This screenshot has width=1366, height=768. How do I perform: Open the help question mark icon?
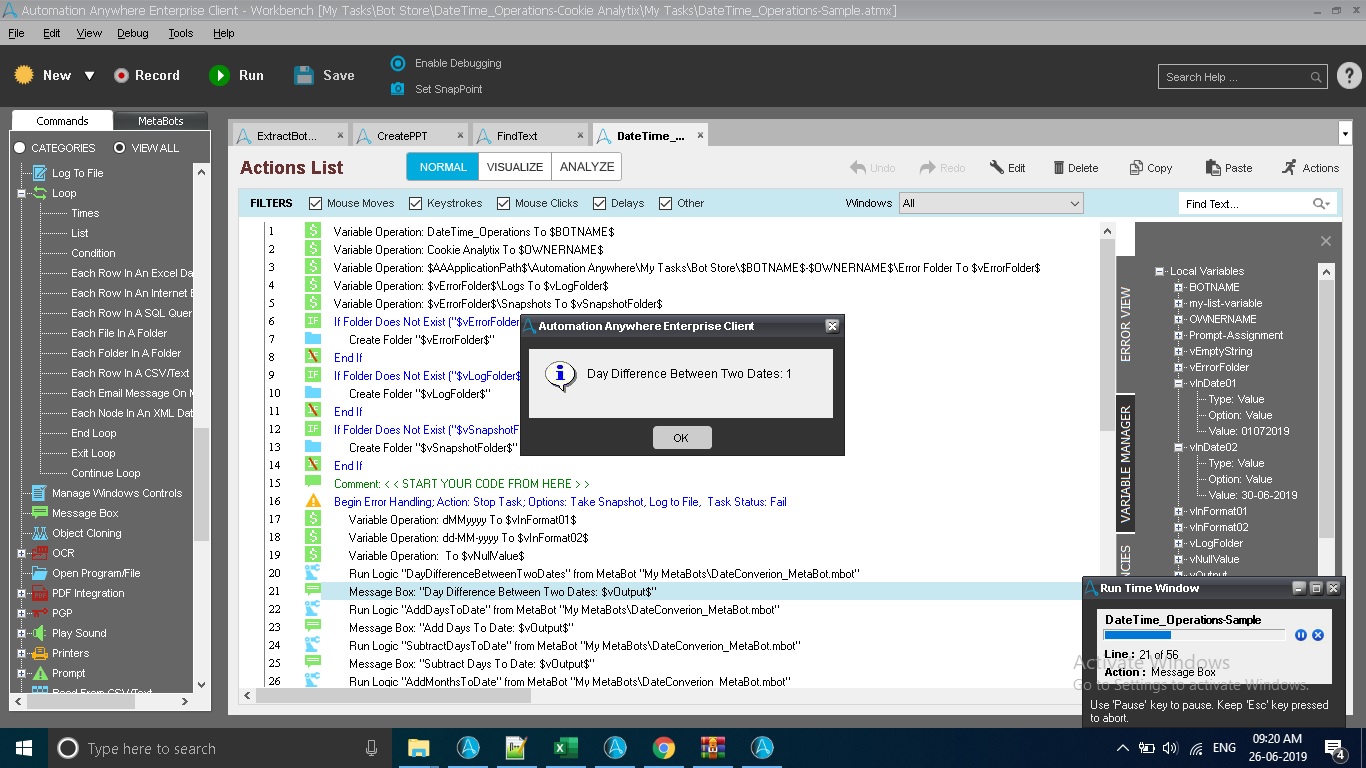(x=1348, y=76)
